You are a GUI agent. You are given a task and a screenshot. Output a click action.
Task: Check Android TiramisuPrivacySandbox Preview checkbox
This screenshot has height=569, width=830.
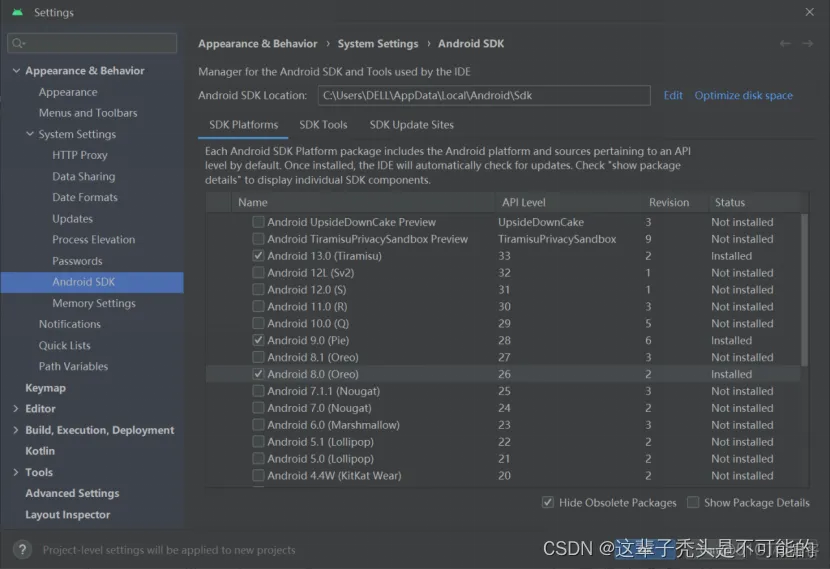point(258,239)
